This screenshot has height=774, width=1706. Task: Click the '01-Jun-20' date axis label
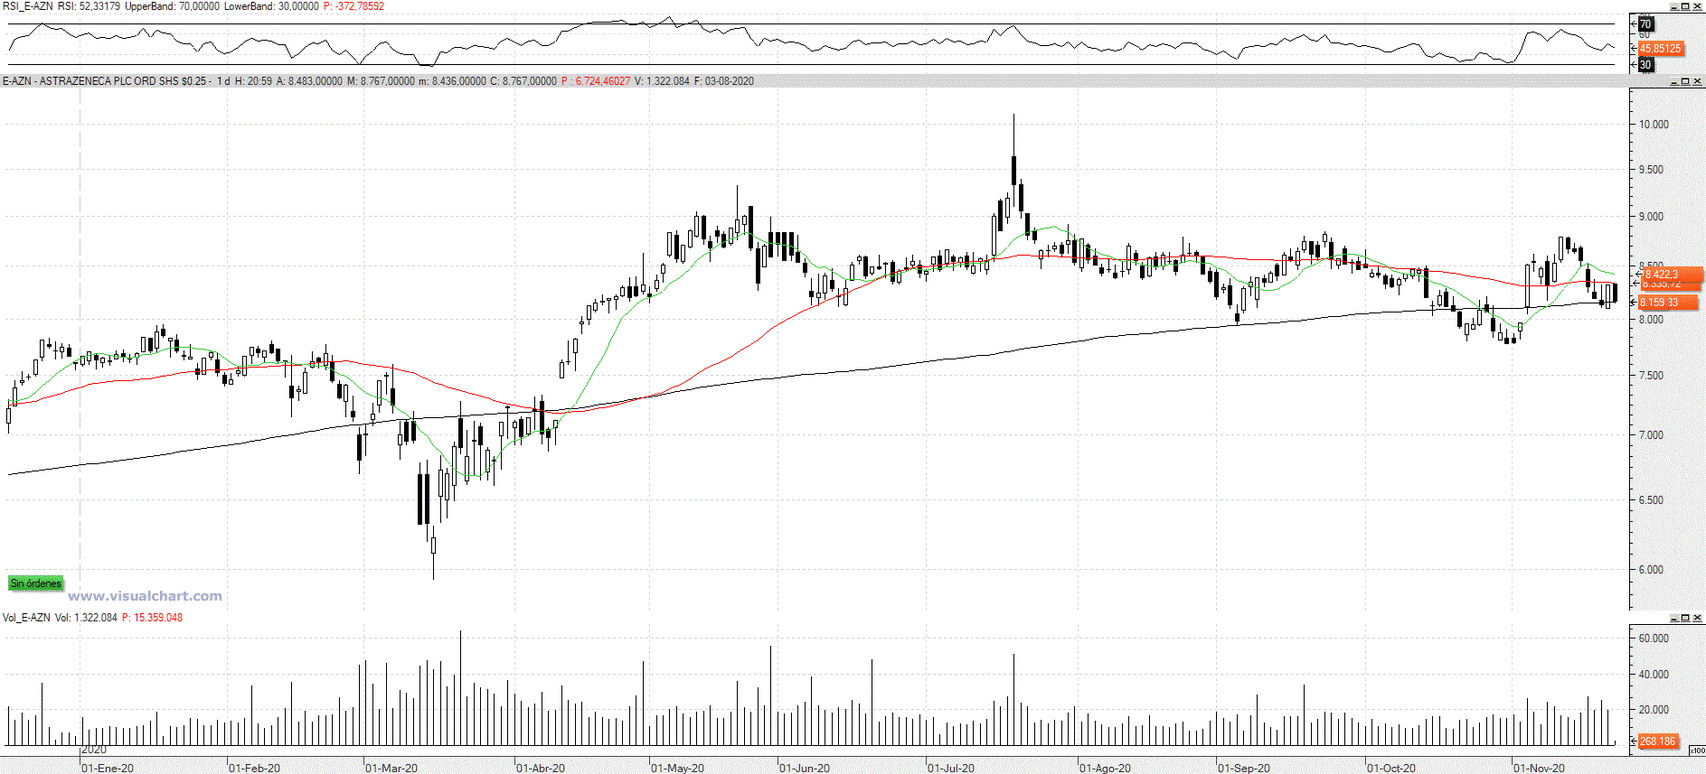click(x=805, y=768)
